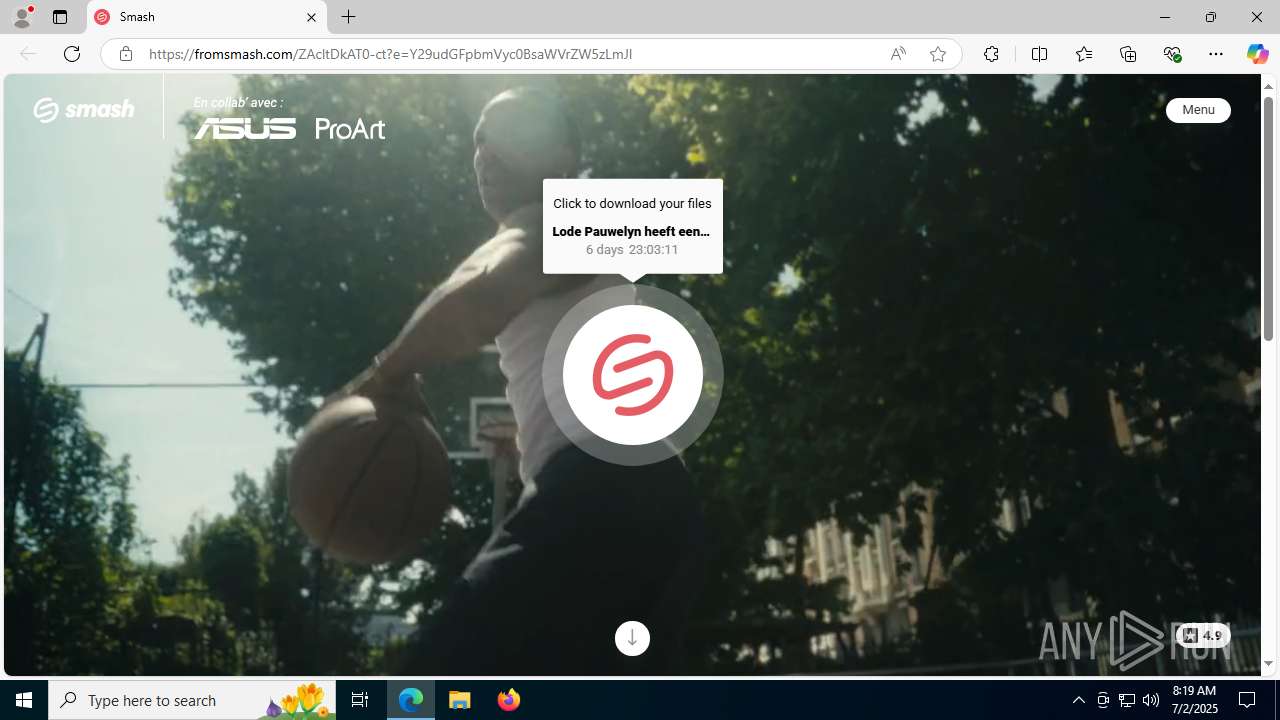The width and height of the screenshot is (1280, 720).
Task: Click the 4.9 rating badge
Action: pos(1203,636)
